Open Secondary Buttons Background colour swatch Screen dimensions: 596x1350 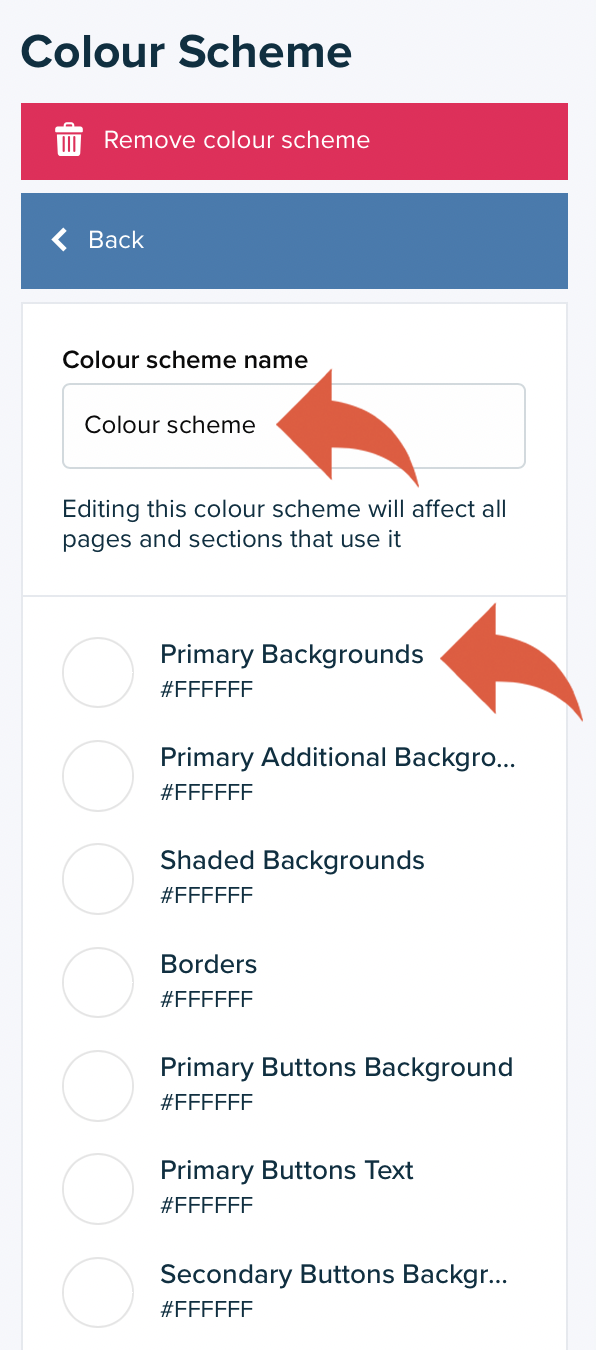pyautogui.click(x=98, y=1293)
